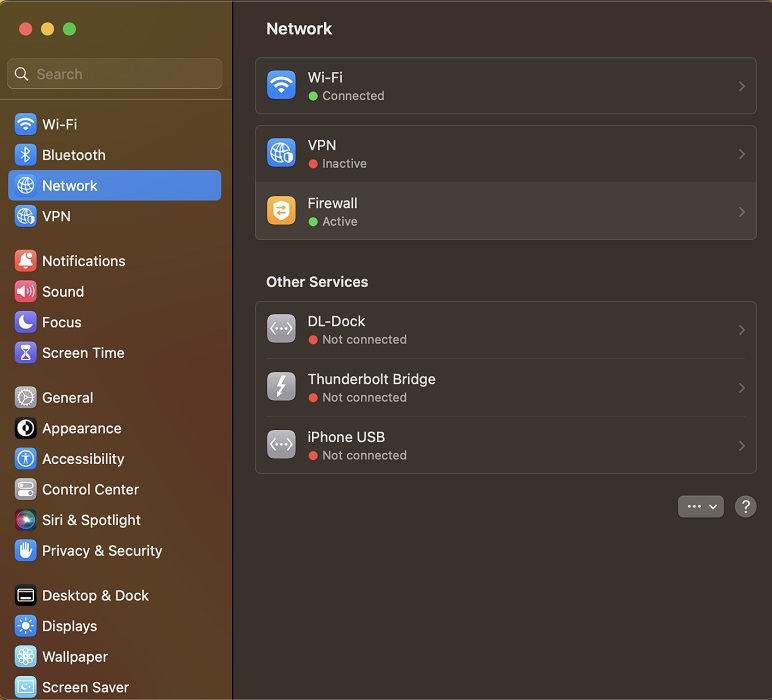Click the Thunderbolt Bridge lightning icon
The image size is (772, 700).
(x=281, y=386)
